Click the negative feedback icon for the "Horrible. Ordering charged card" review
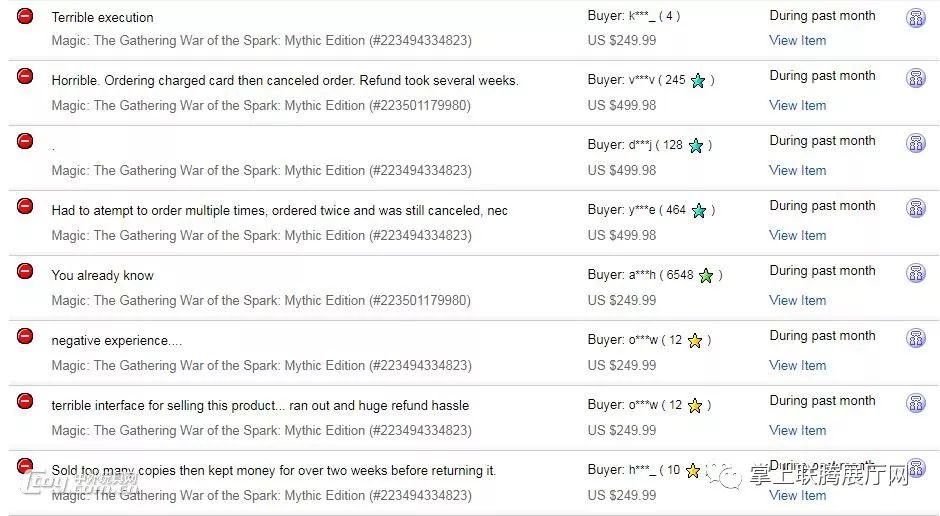Image resolution: width=940 pixels, height=516 pixels. [x=25, y=77]
